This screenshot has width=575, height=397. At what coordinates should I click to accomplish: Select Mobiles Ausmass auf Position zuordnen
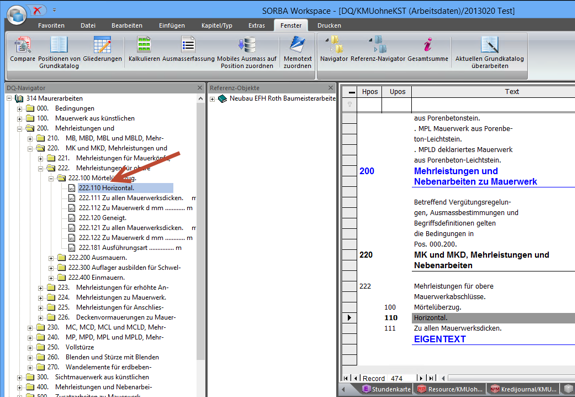tap(247, 52)
